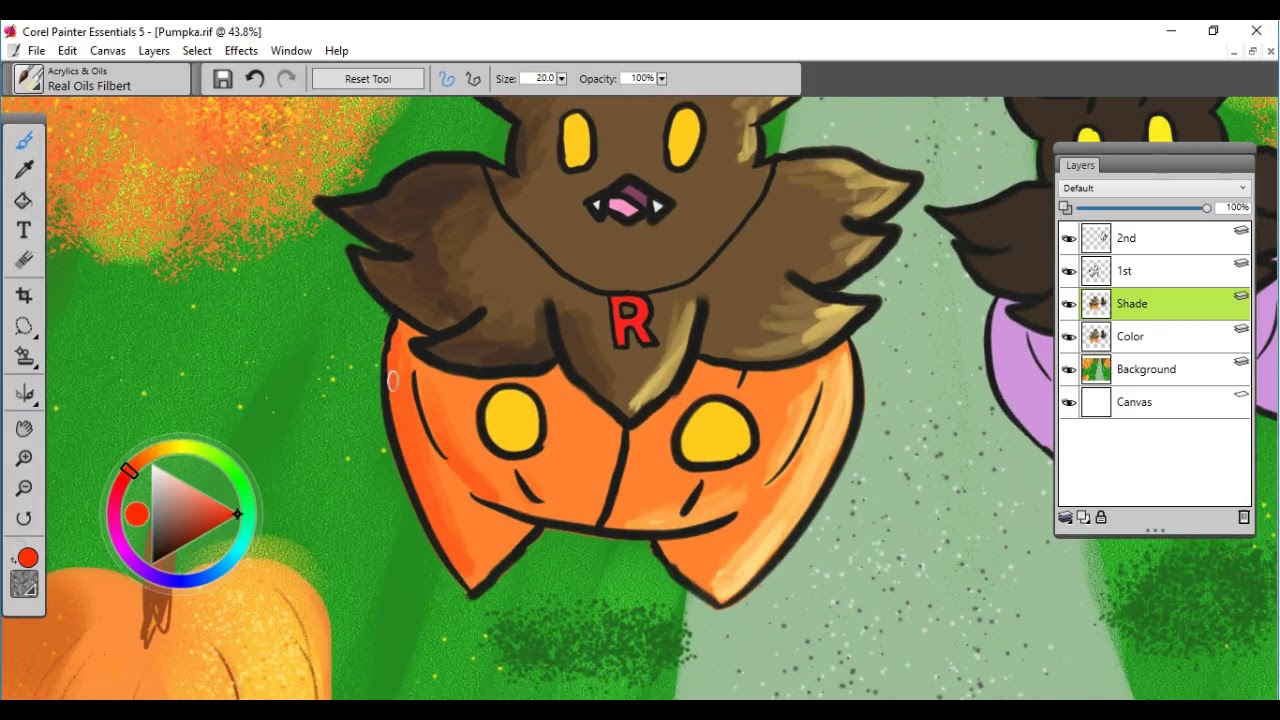Click the layer opacity slider
Screen dimensions: 1280x720
(x=1143, y=208)
